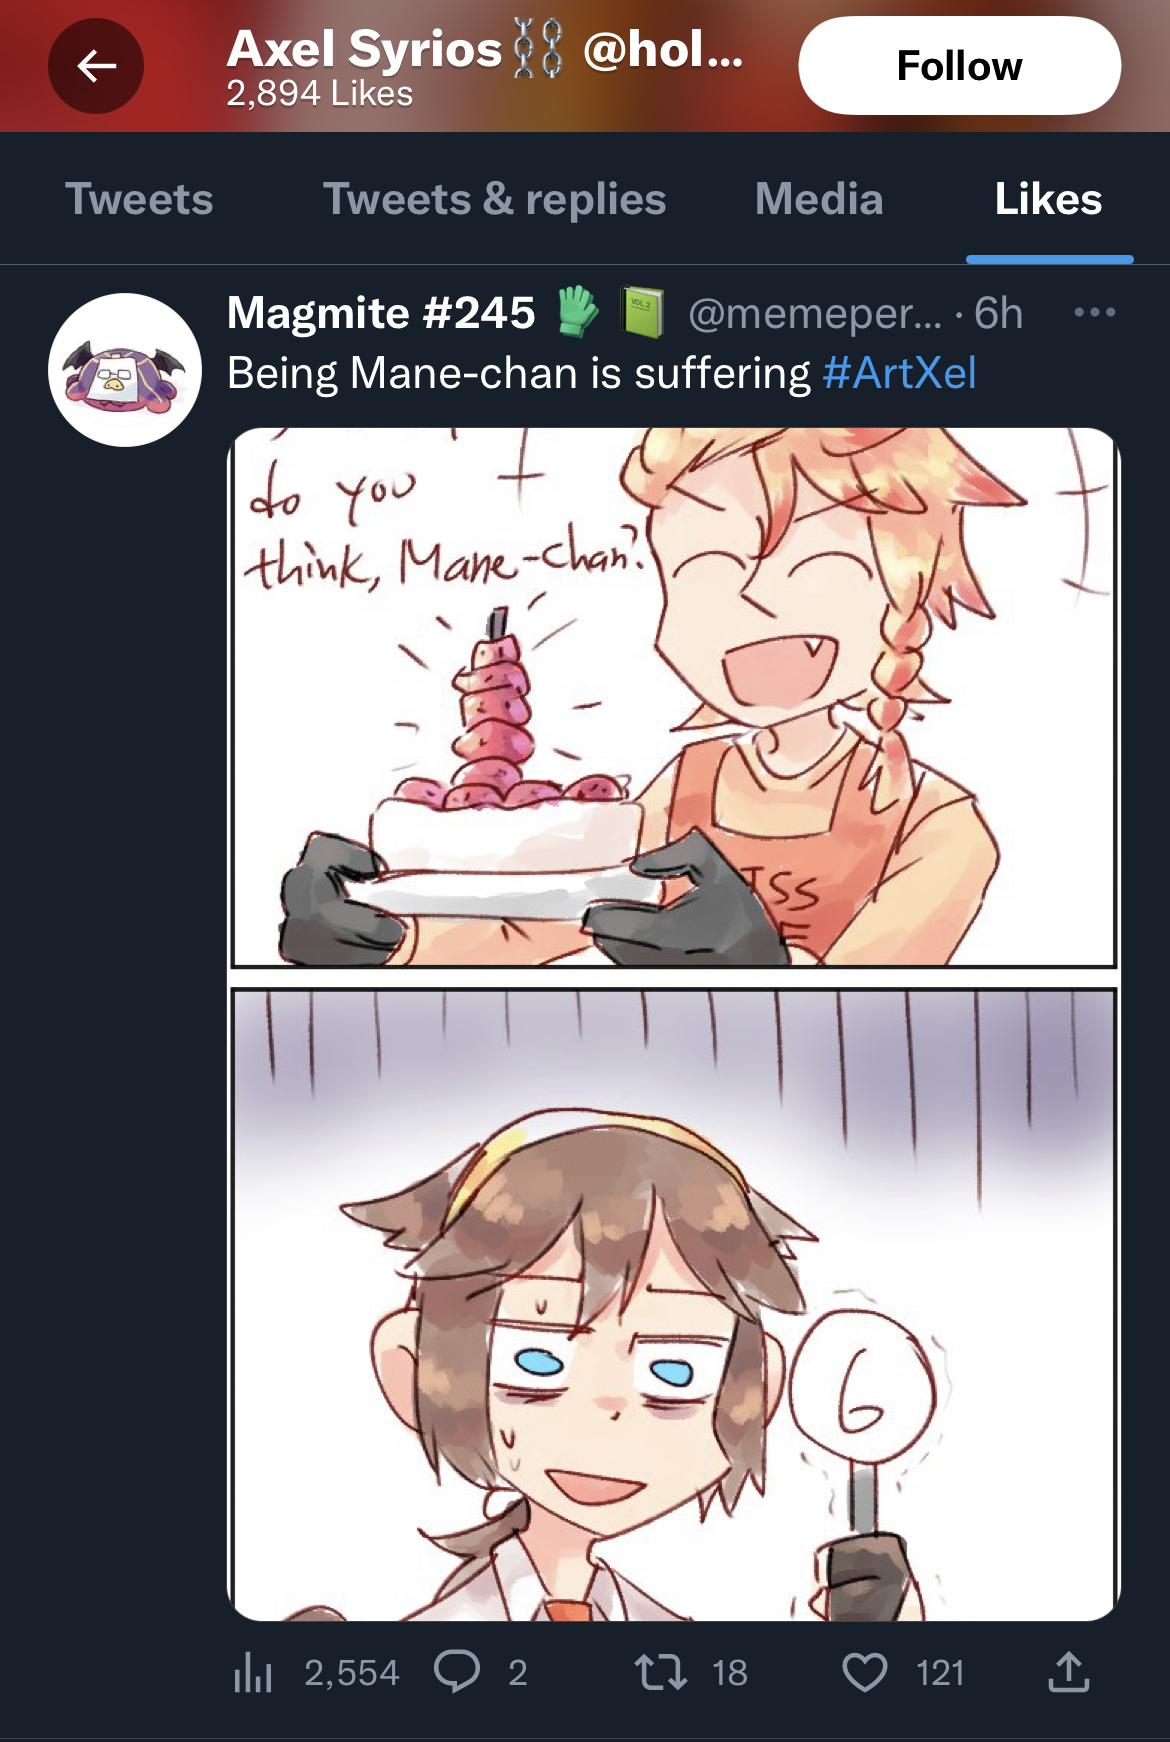This screenshot has width=1170, height=1742.
Task: Select the Media tab
Action: click(819, 199)
